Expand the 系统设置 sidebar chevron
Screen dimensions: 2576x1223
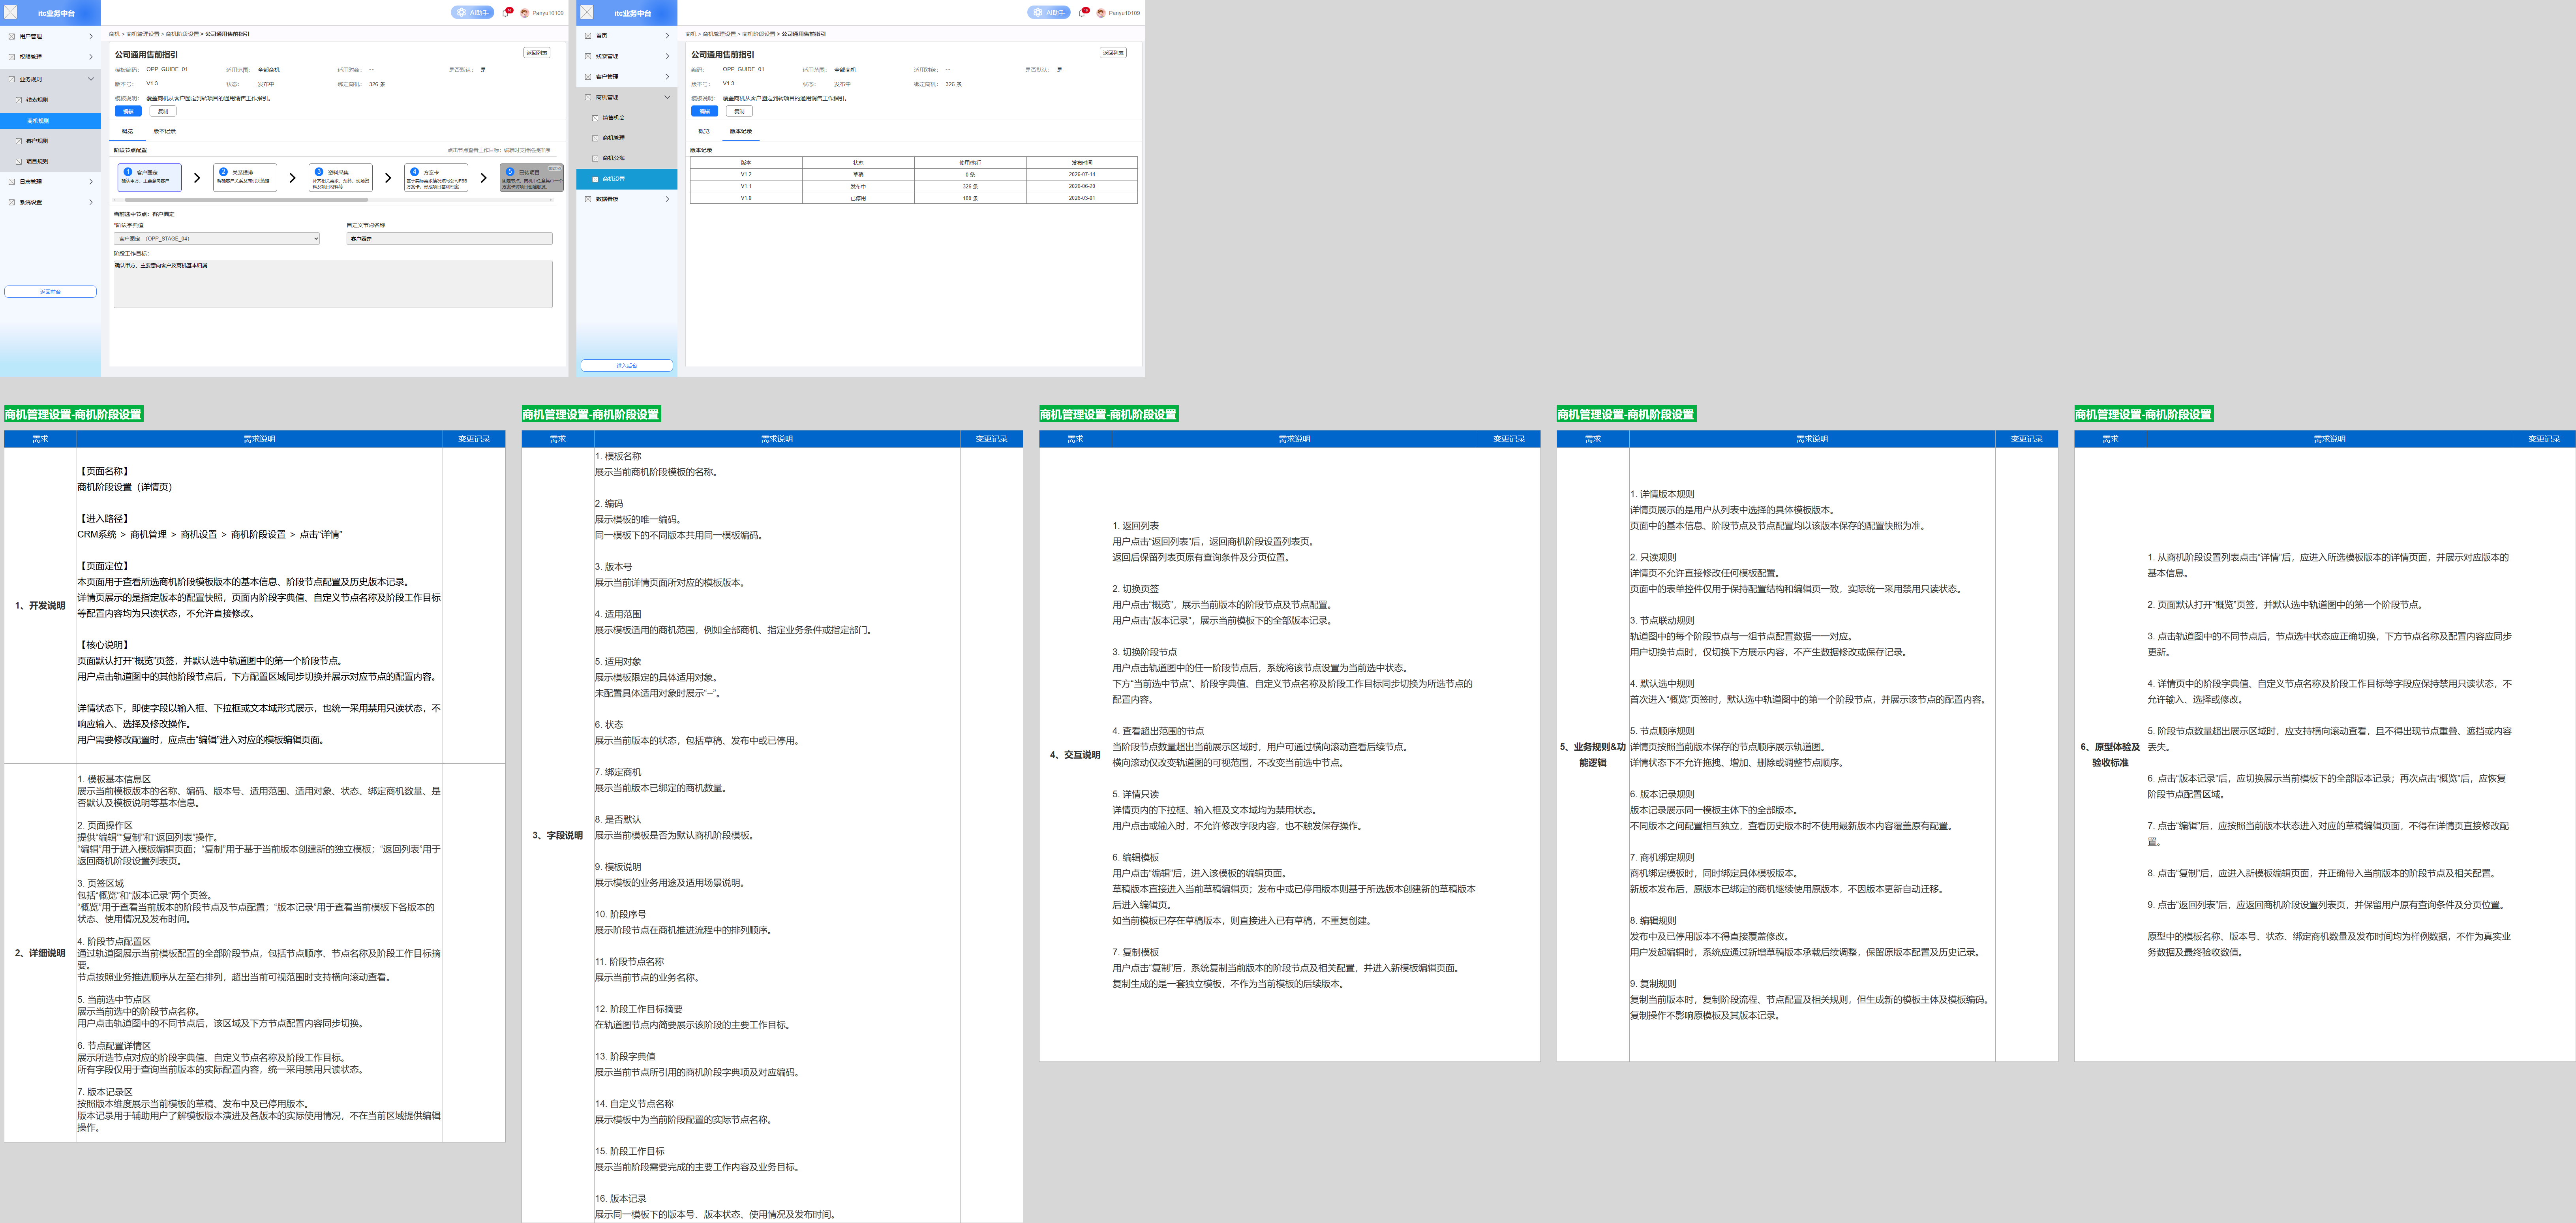click(91, 202)
